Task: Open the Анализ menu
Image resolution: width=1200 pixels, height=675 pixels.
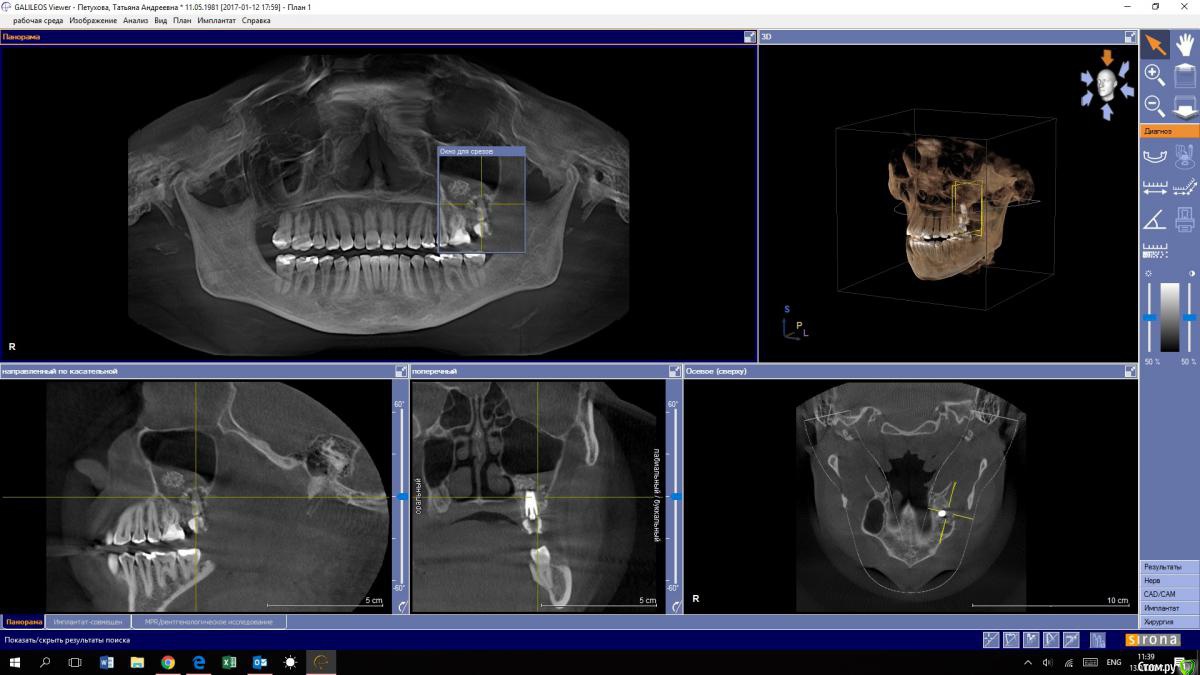Action: pyautogui.click(x=135, y=20)
